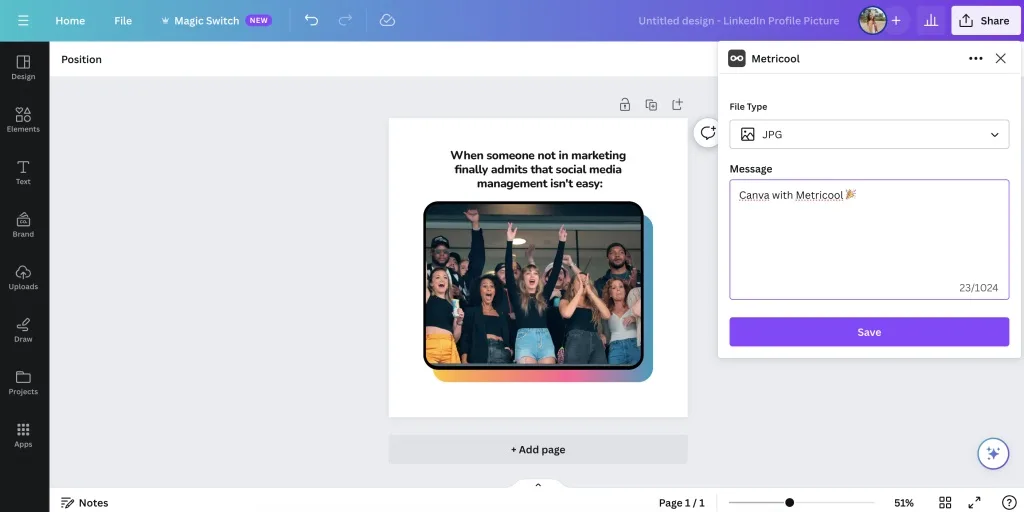Adjust the zoom slider handle

790,502
